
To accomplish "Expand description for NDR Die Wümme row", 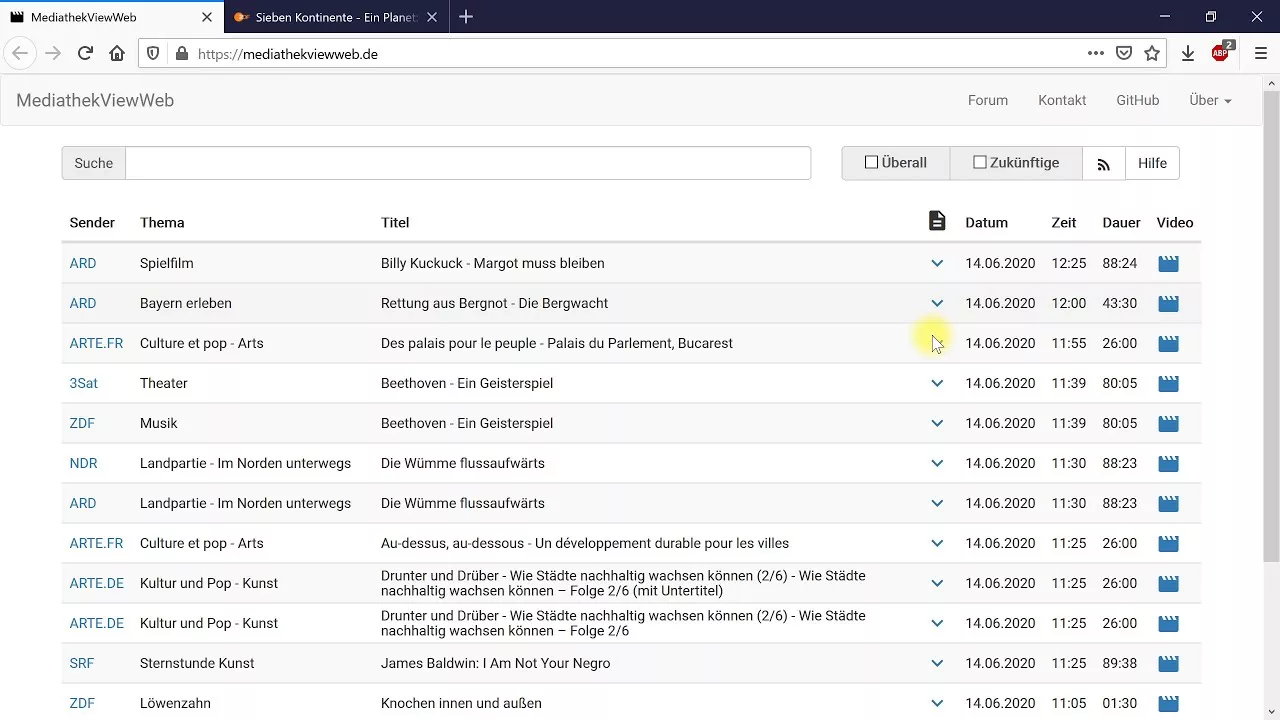I will click(937, 464).
